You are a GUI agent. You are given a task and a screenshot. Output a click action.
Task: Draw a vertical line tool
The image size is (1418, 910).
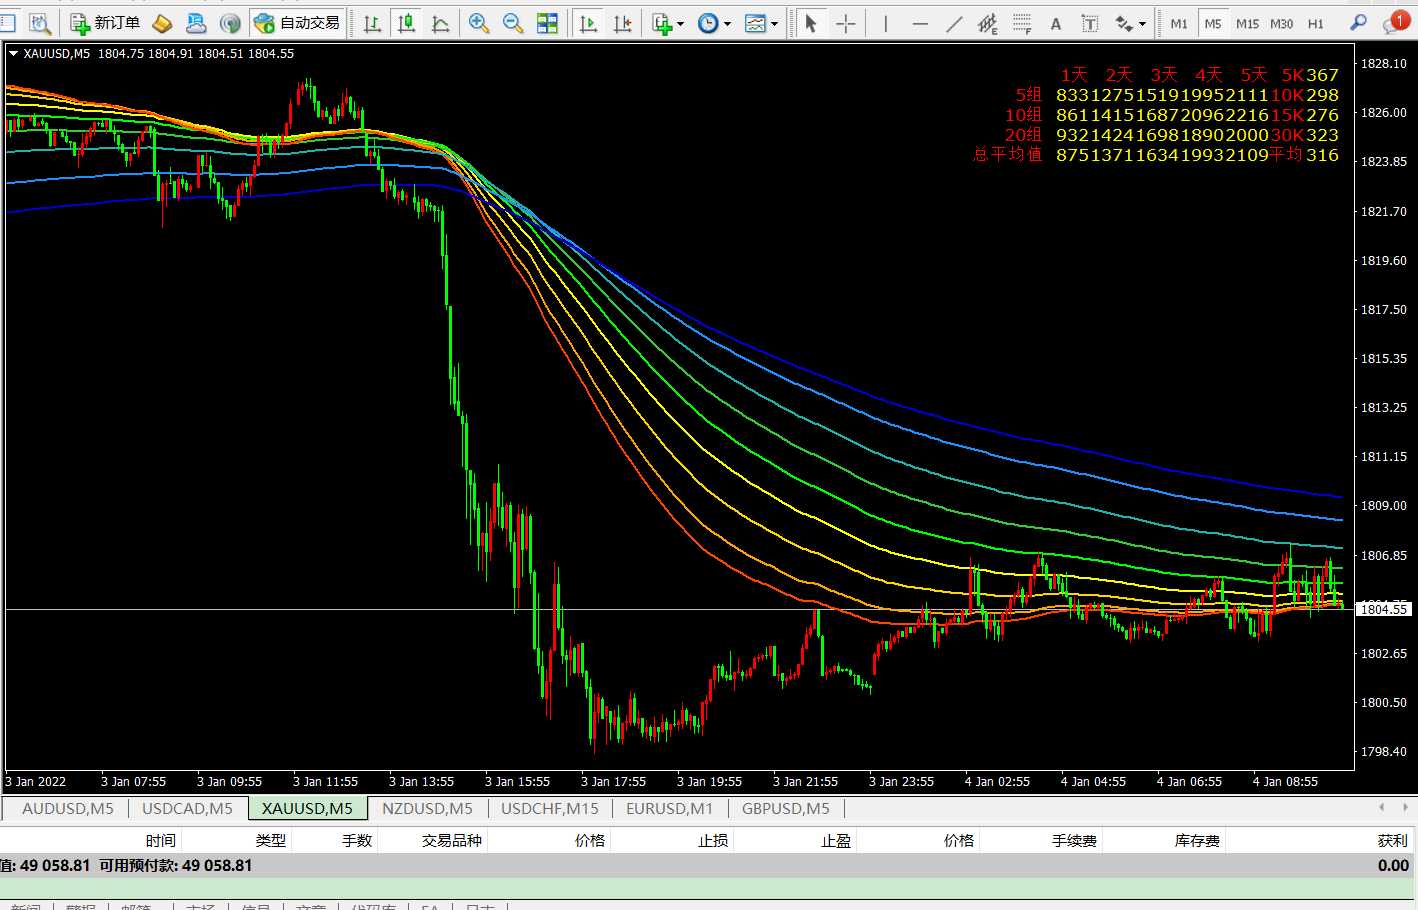(886, 23)
